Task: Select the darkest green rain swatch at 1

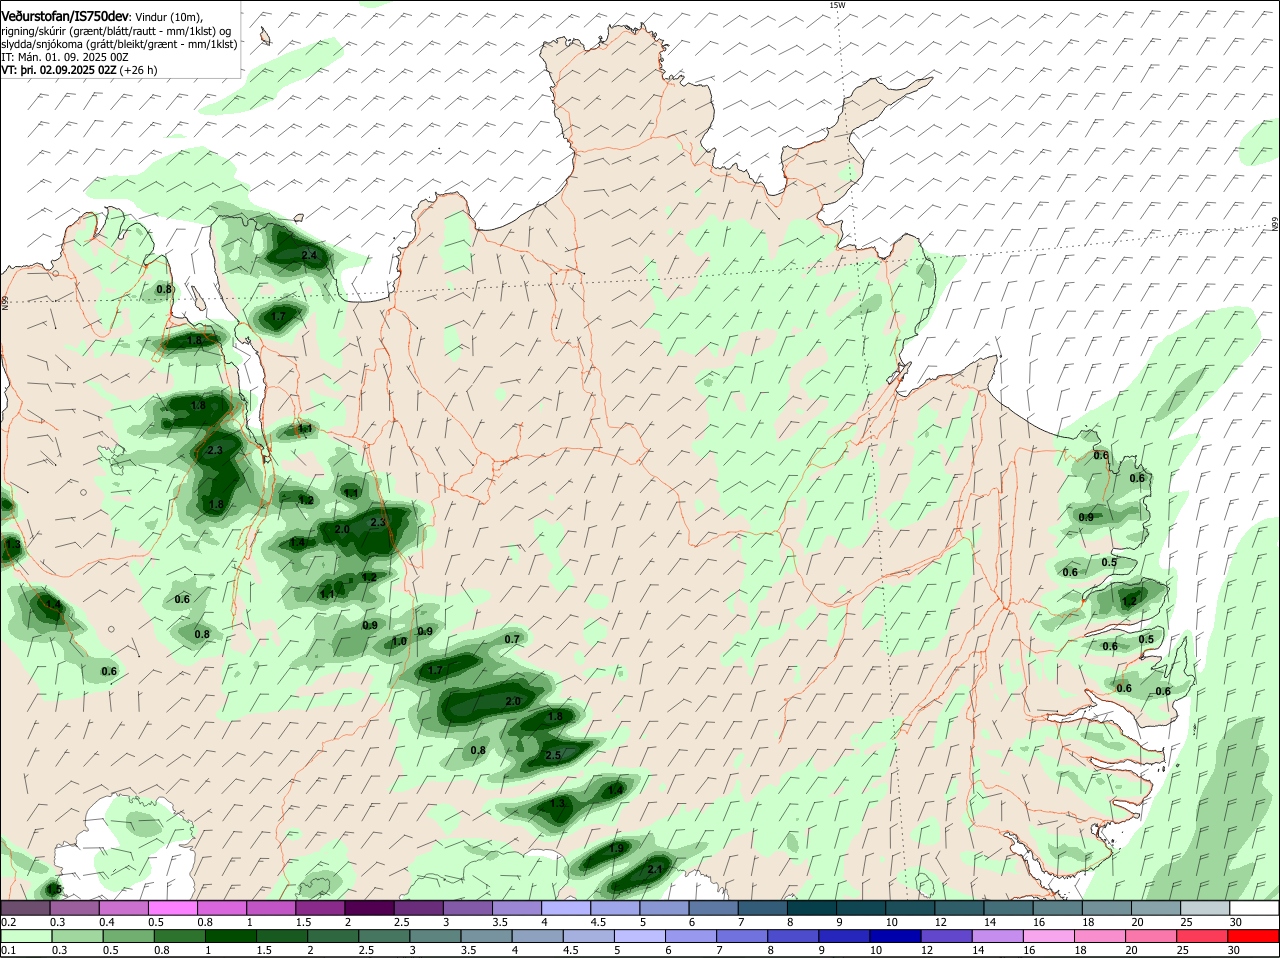Action: click(x=231, y=936)
